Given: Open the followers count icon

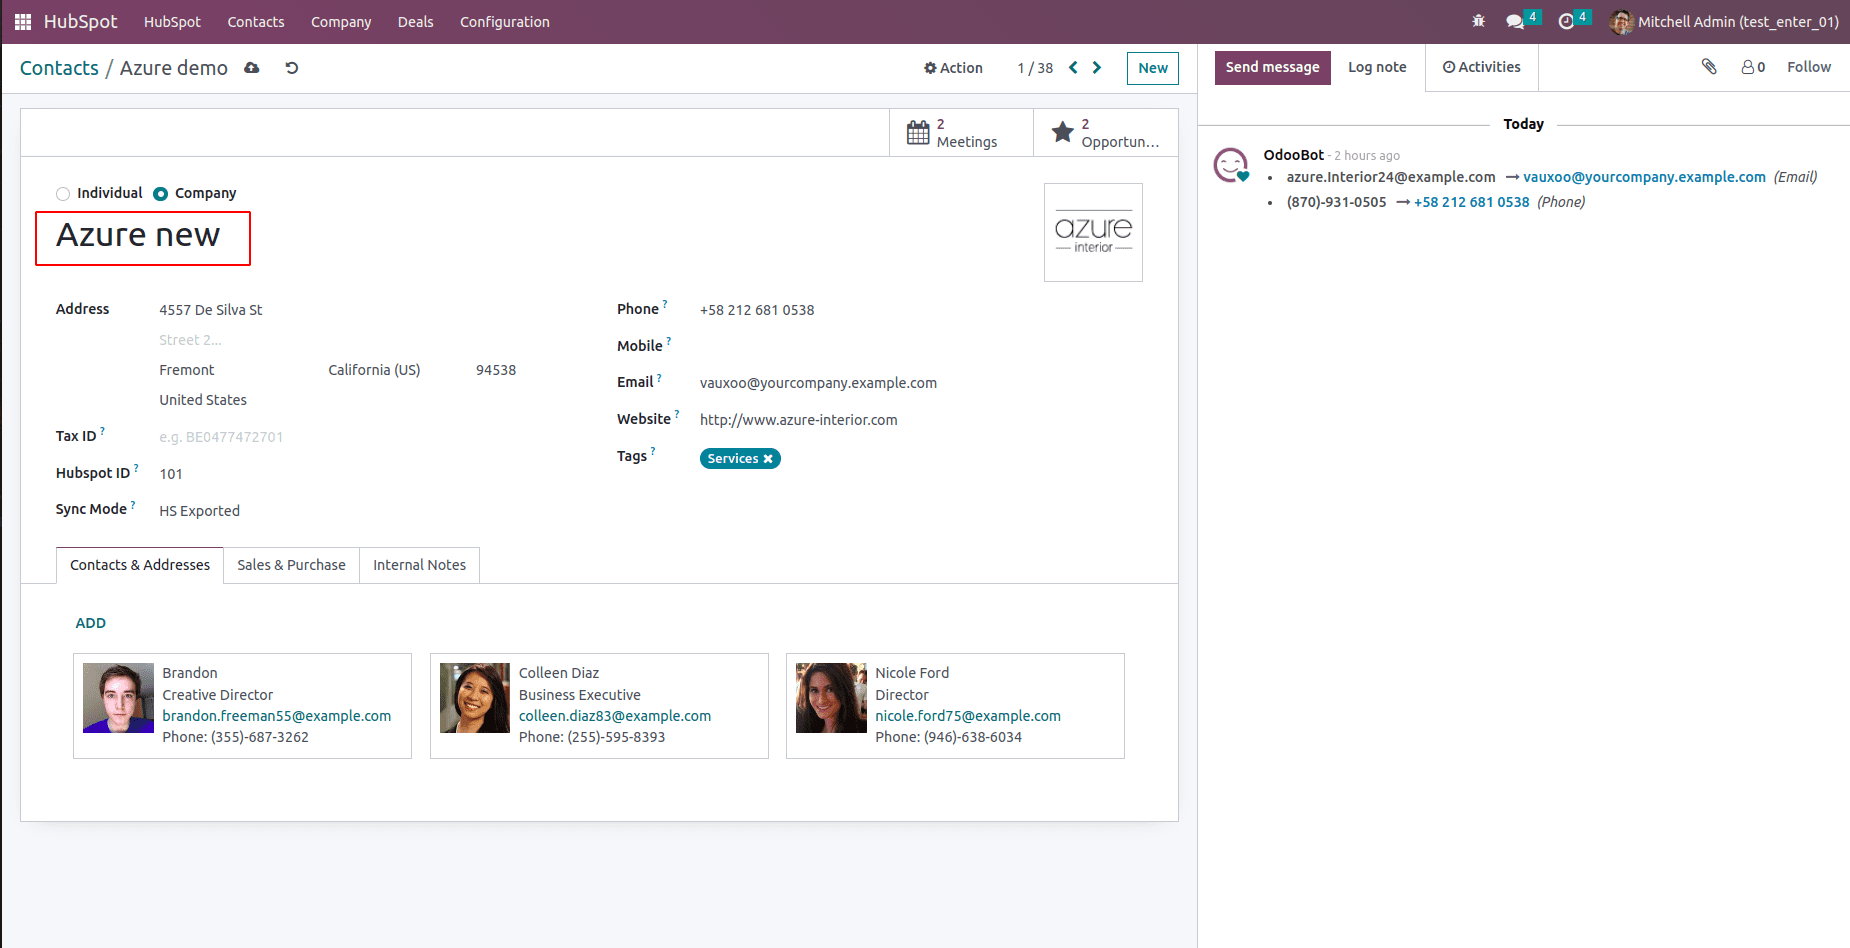Looking at the screenshot, I should tap(1753, 67).
